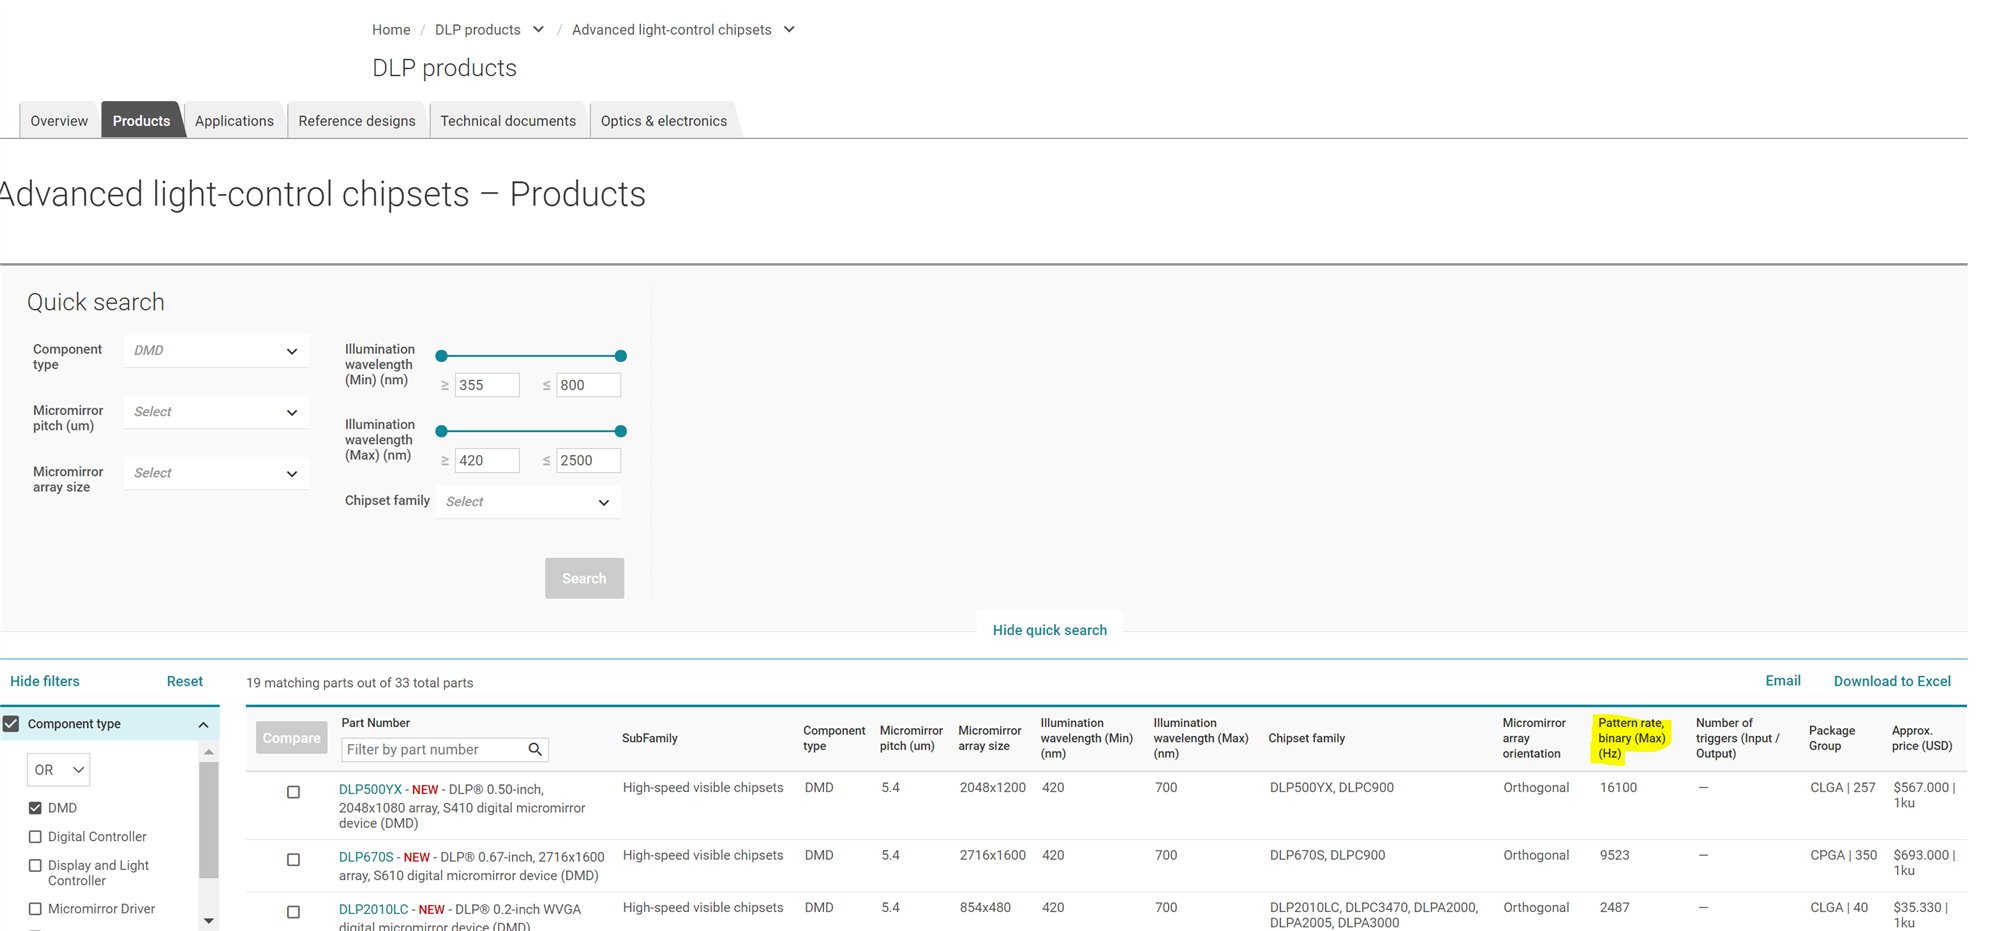Check the Display and Light Controller checkbox

click(x=35, y=866)
